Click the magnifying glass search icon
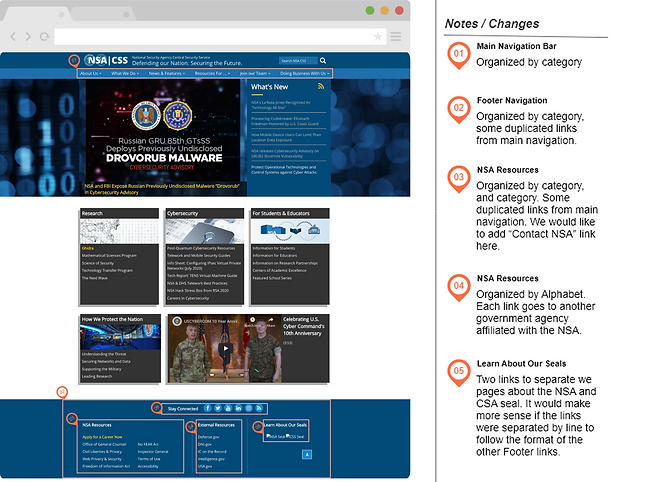This screenshot has height=482, width=646. (323, 61)
